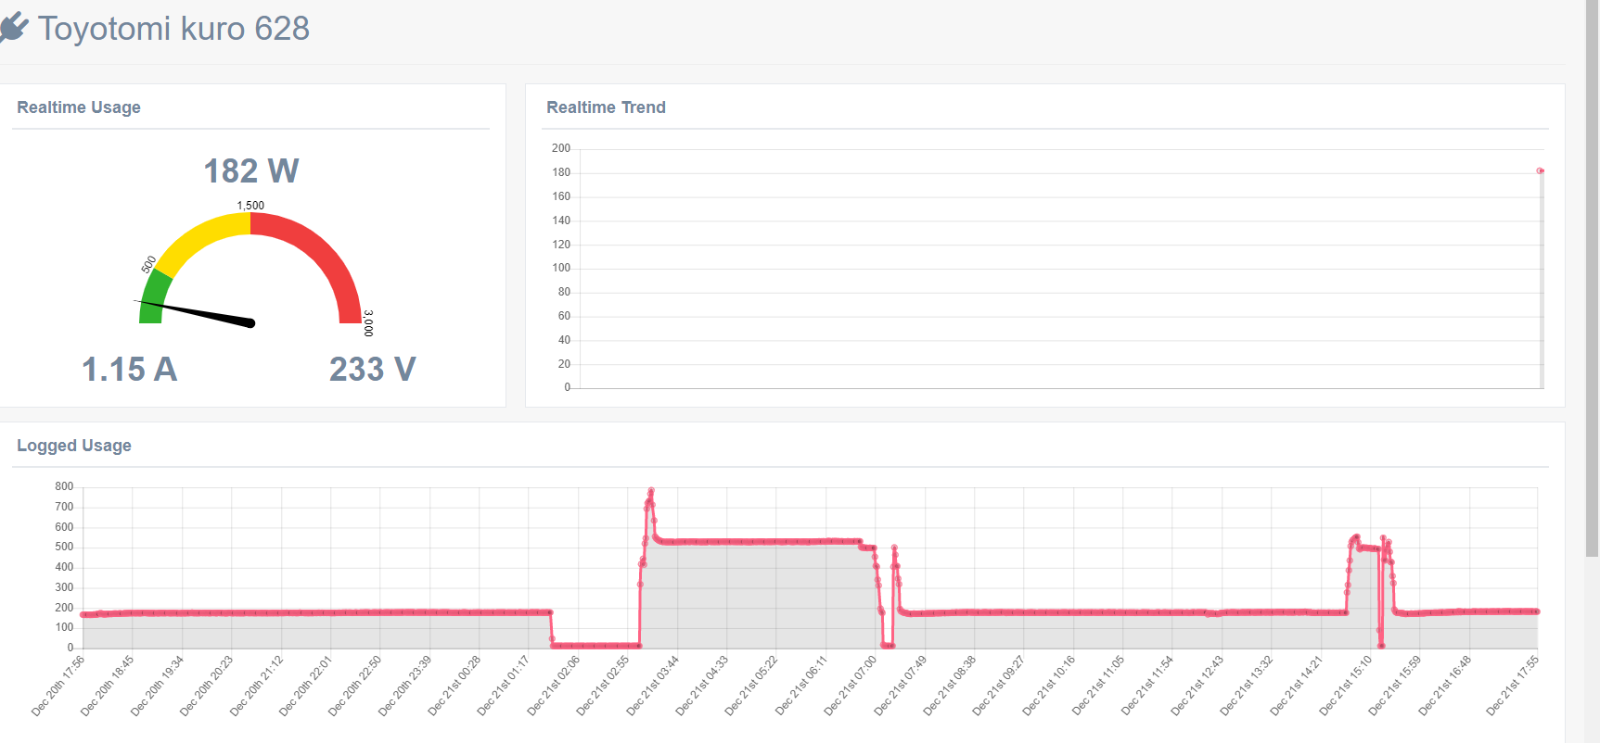Click the 1,500 label on the gauge

pos(250,205)
